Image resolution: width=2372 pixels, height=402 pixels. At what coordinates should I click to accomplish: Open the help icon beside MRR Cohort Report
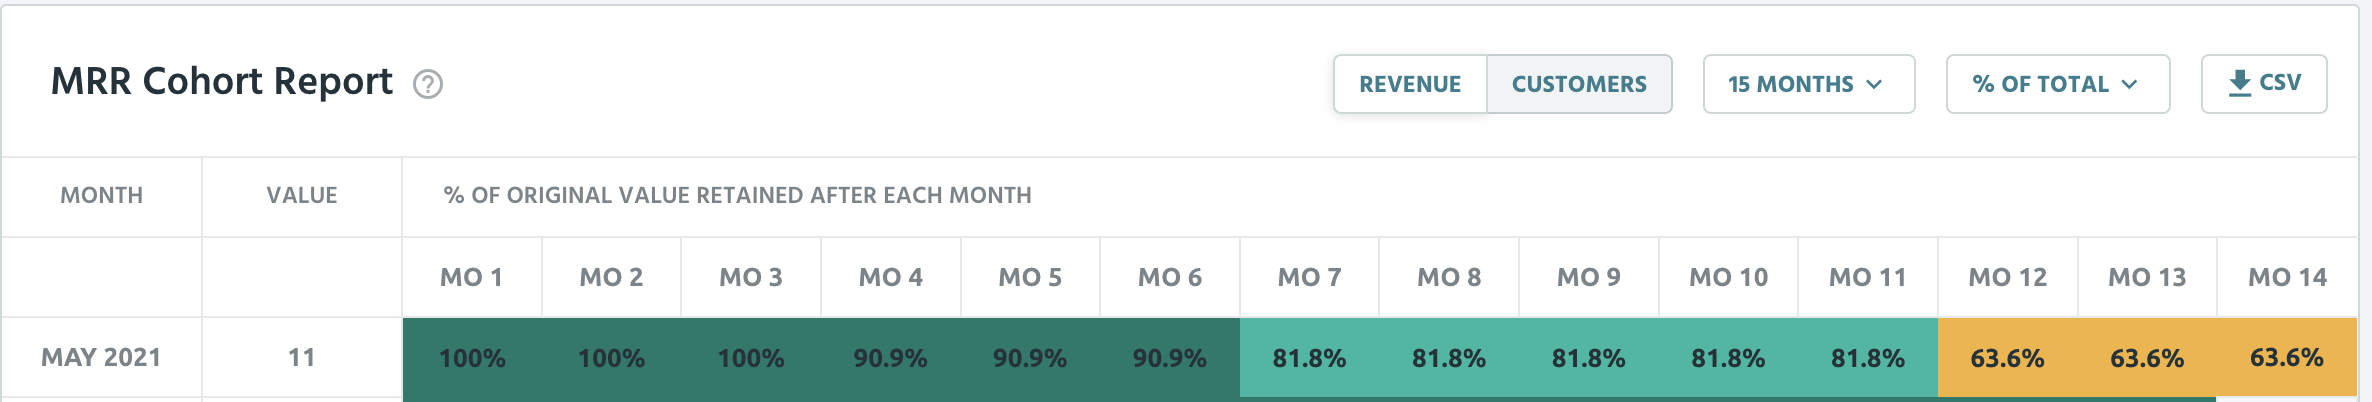[x=428, y=84]
